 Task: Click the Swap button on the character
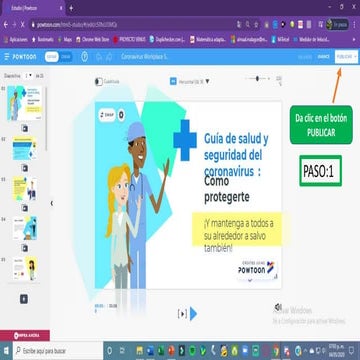point(107,115)
